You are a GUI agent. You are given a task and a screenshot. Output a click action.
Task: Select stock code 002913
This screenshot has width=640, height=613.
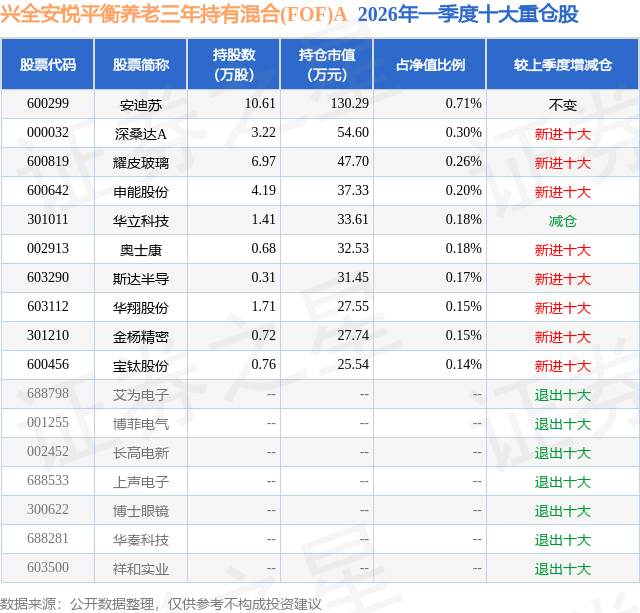point(48,248)
